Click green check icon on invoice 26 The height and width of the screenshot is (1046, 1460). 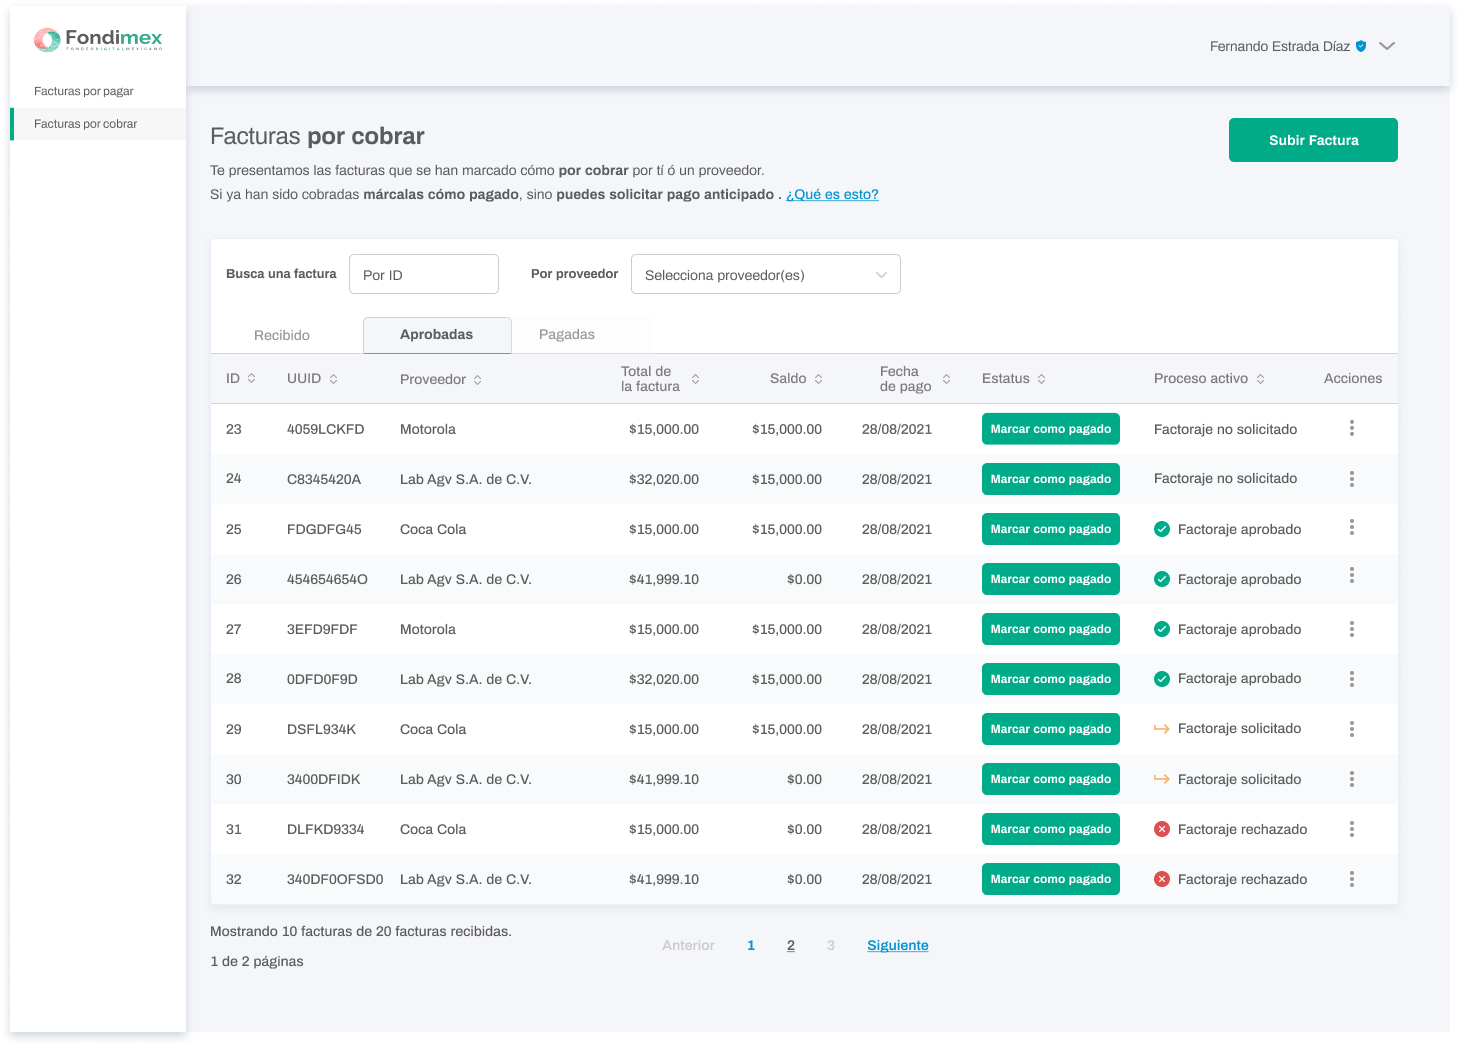click(x=1162, y=579)
